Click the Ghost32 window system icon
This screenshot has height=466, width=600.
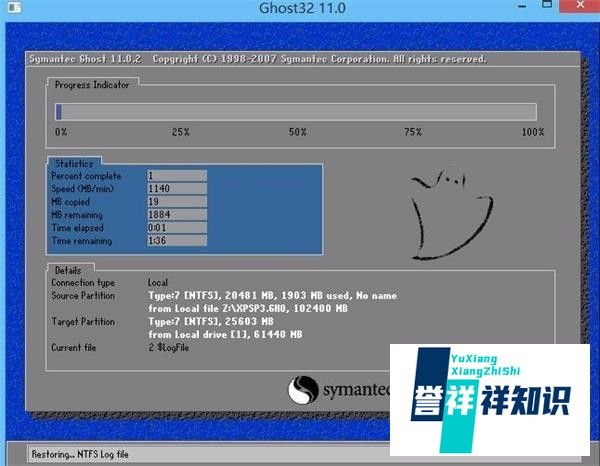[x=14, y=7]
